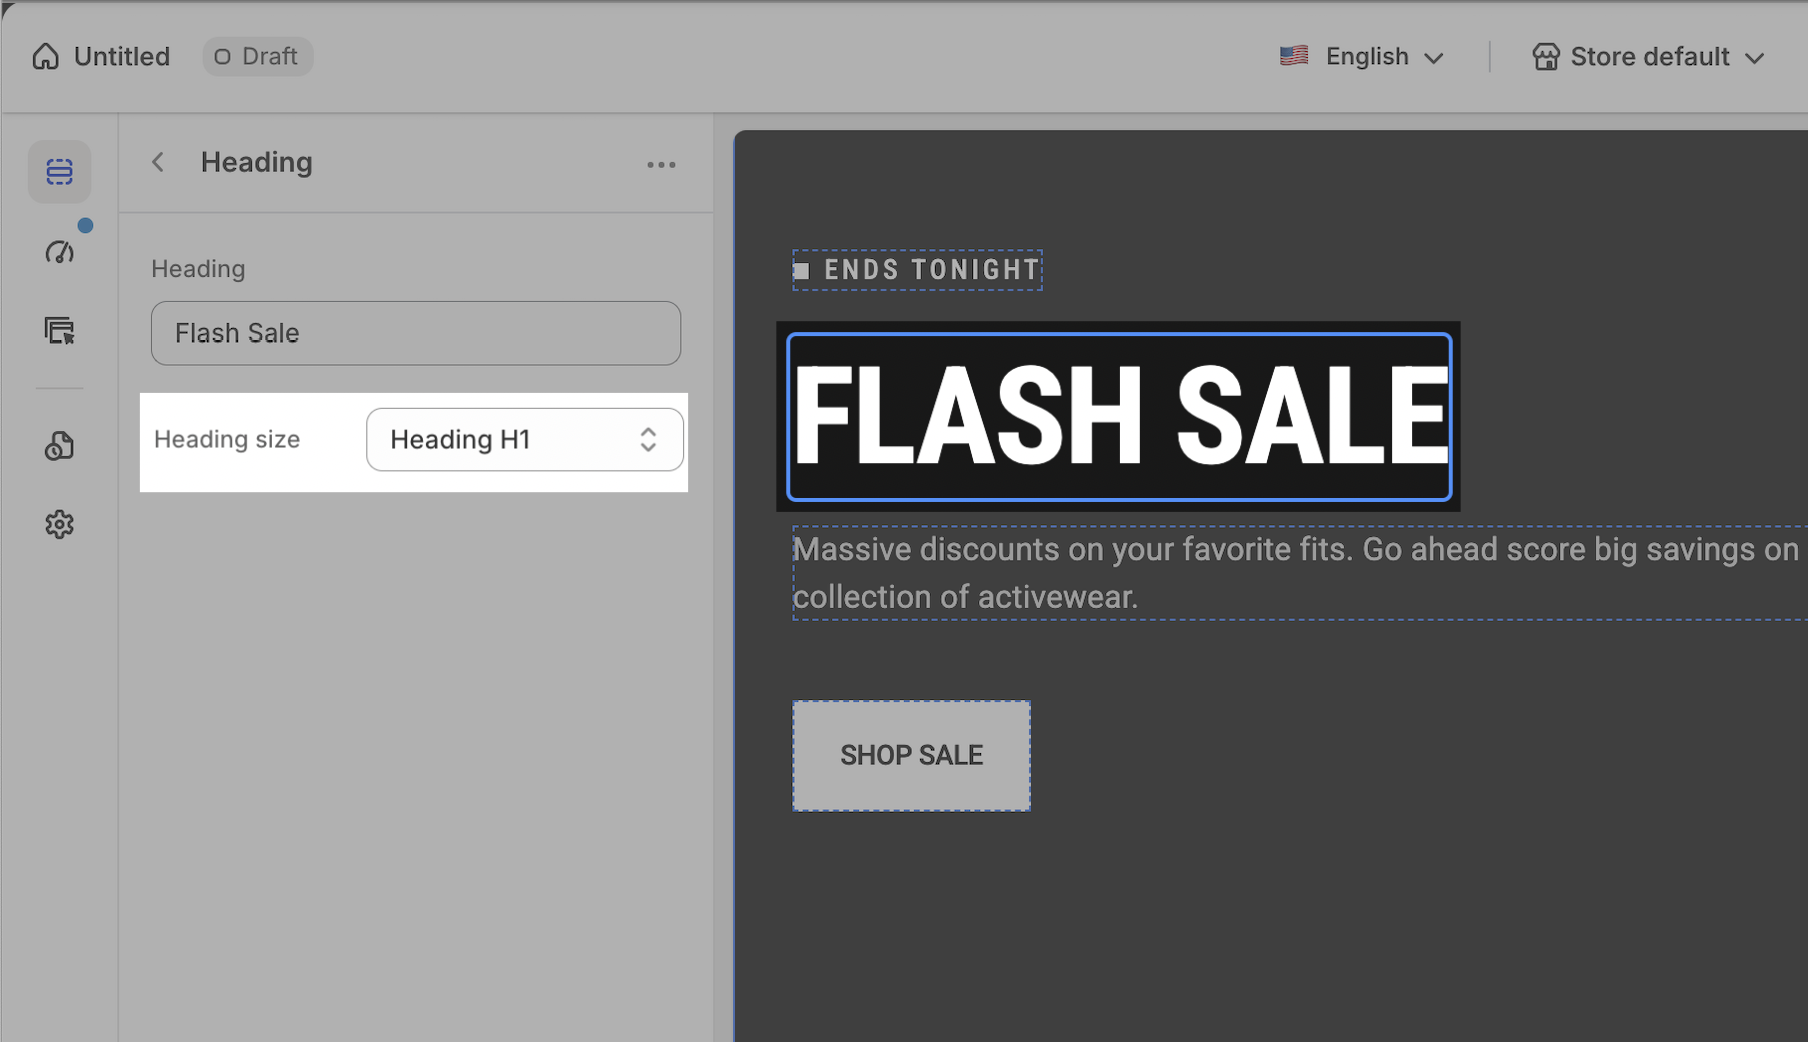Click the Draft status badge
1808x1042 pixels.
pyautogui.click(x=257, y=57)
